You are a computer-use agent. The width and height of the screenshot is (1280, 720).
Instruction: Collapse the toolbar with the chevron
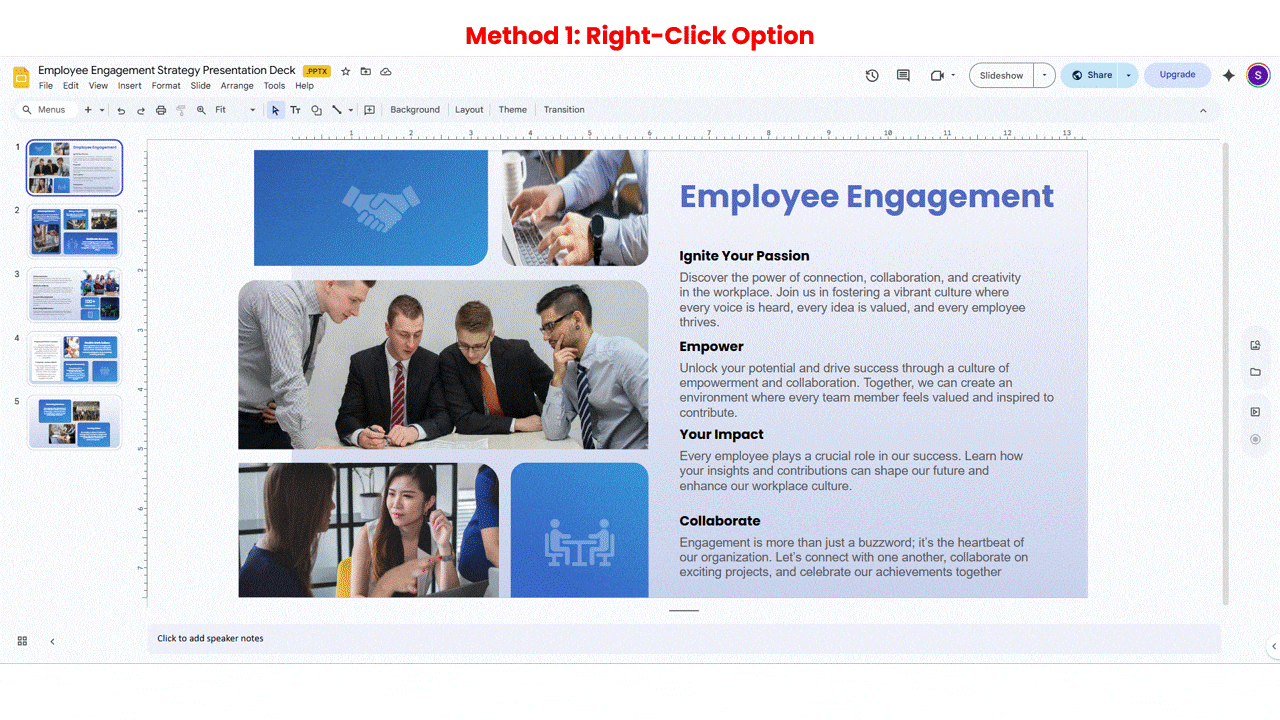click(1203, 110)
